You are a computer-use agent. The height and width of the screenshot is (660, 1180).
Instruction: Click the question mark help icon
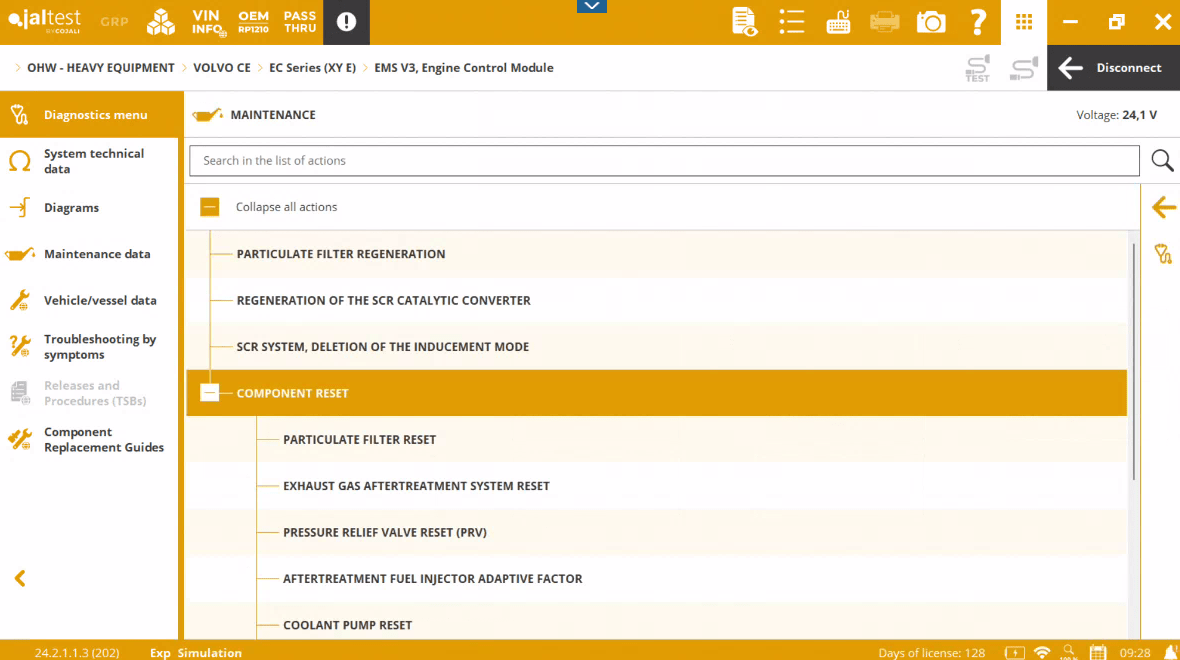point(978,22)
